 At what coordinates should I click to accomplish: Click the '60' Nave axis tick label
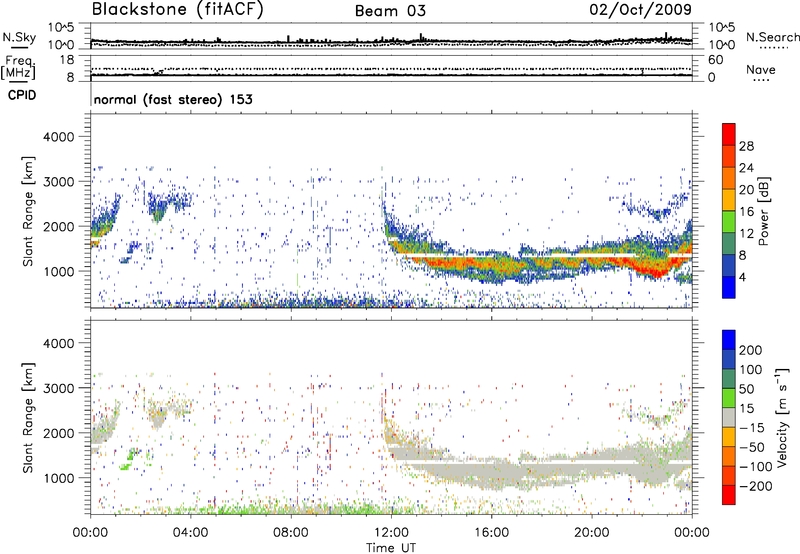[x=715, y=60]
